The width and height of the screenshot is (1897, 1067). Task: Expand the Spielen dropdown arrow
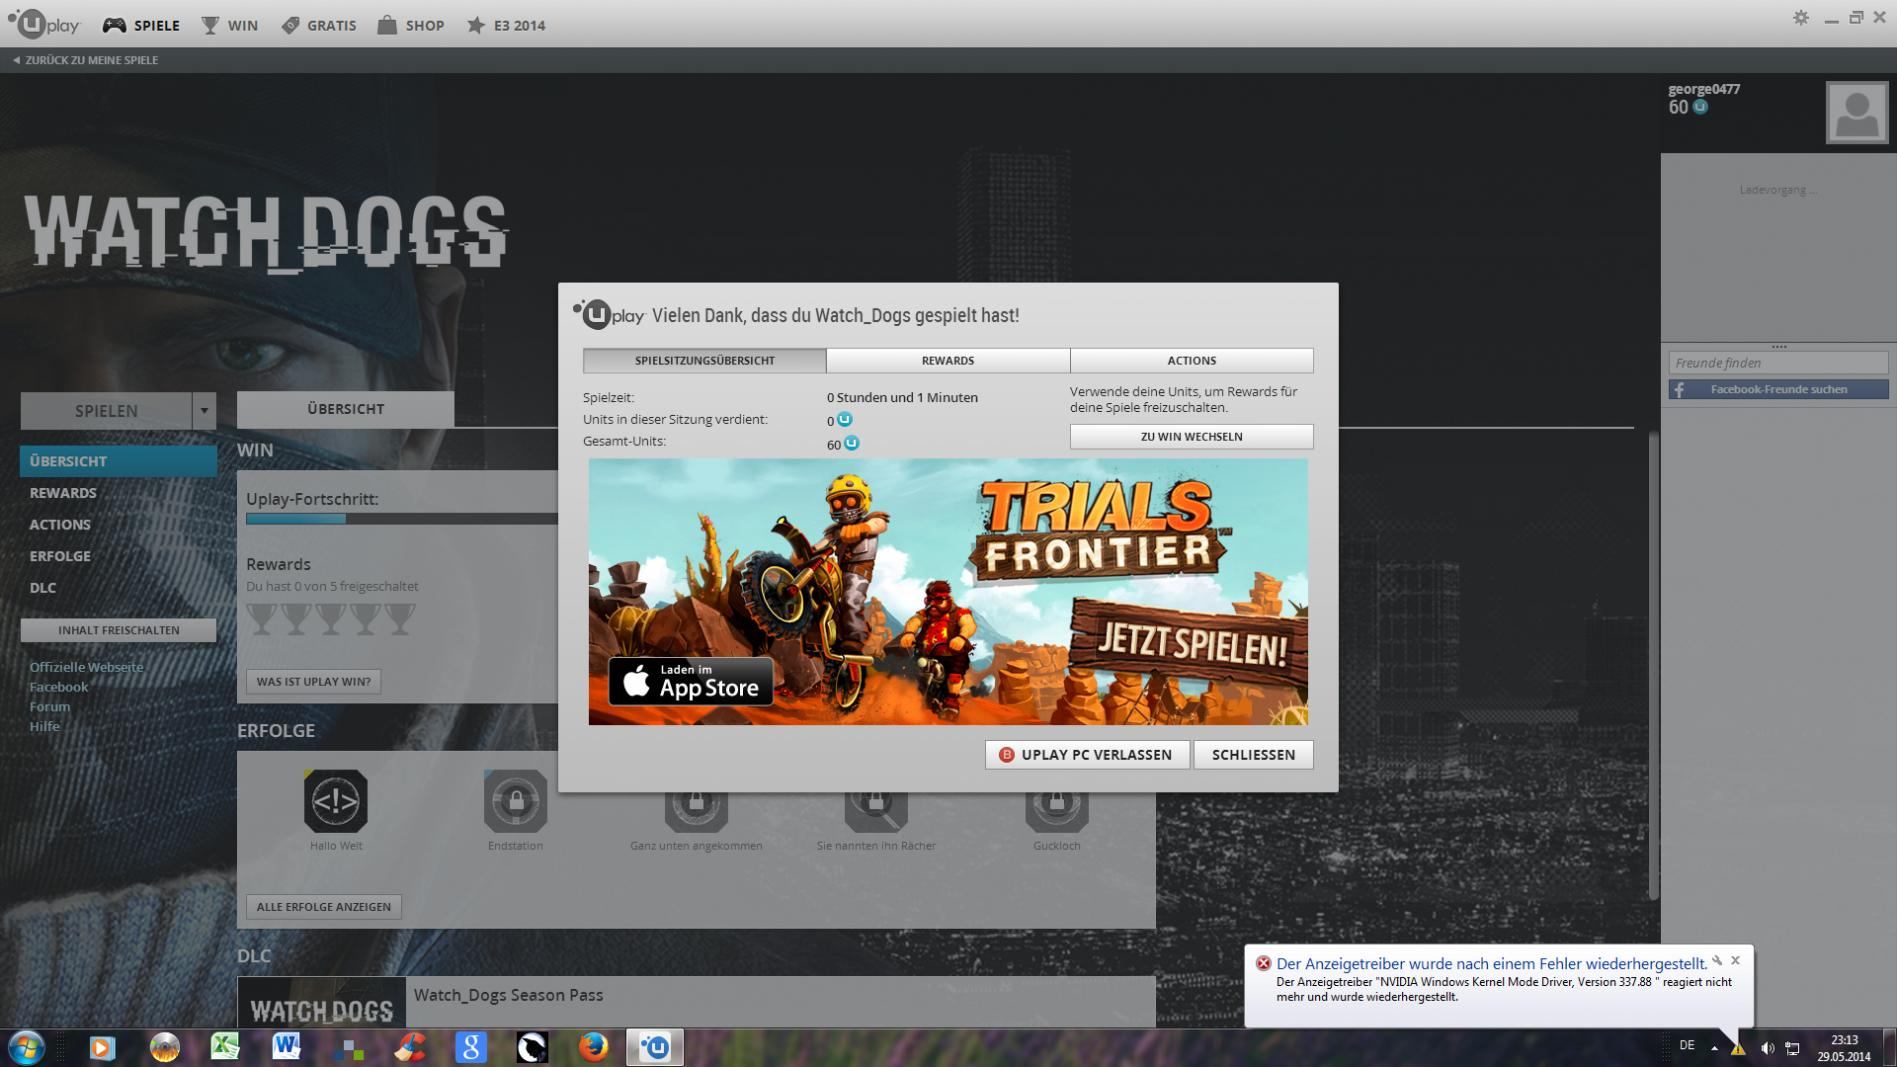click(204, 410)
